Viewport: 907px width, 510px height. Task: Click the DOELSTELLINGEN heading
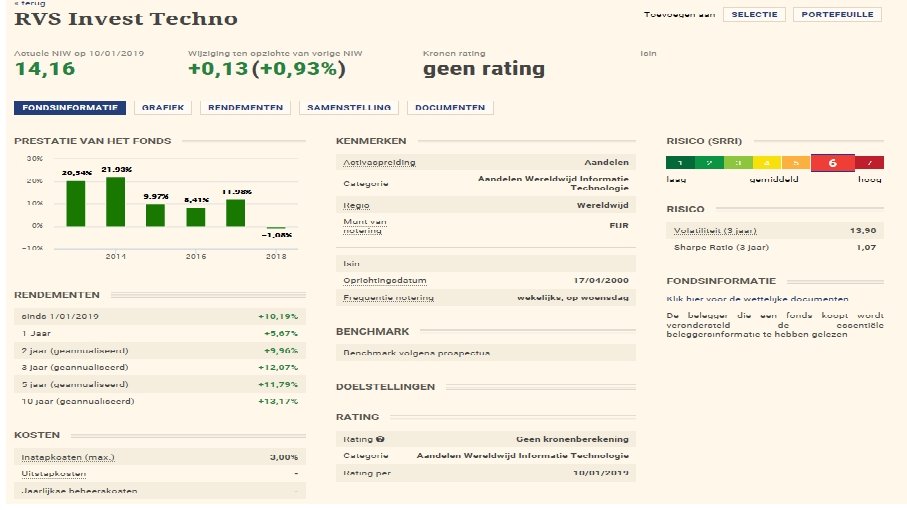[385, 387]
